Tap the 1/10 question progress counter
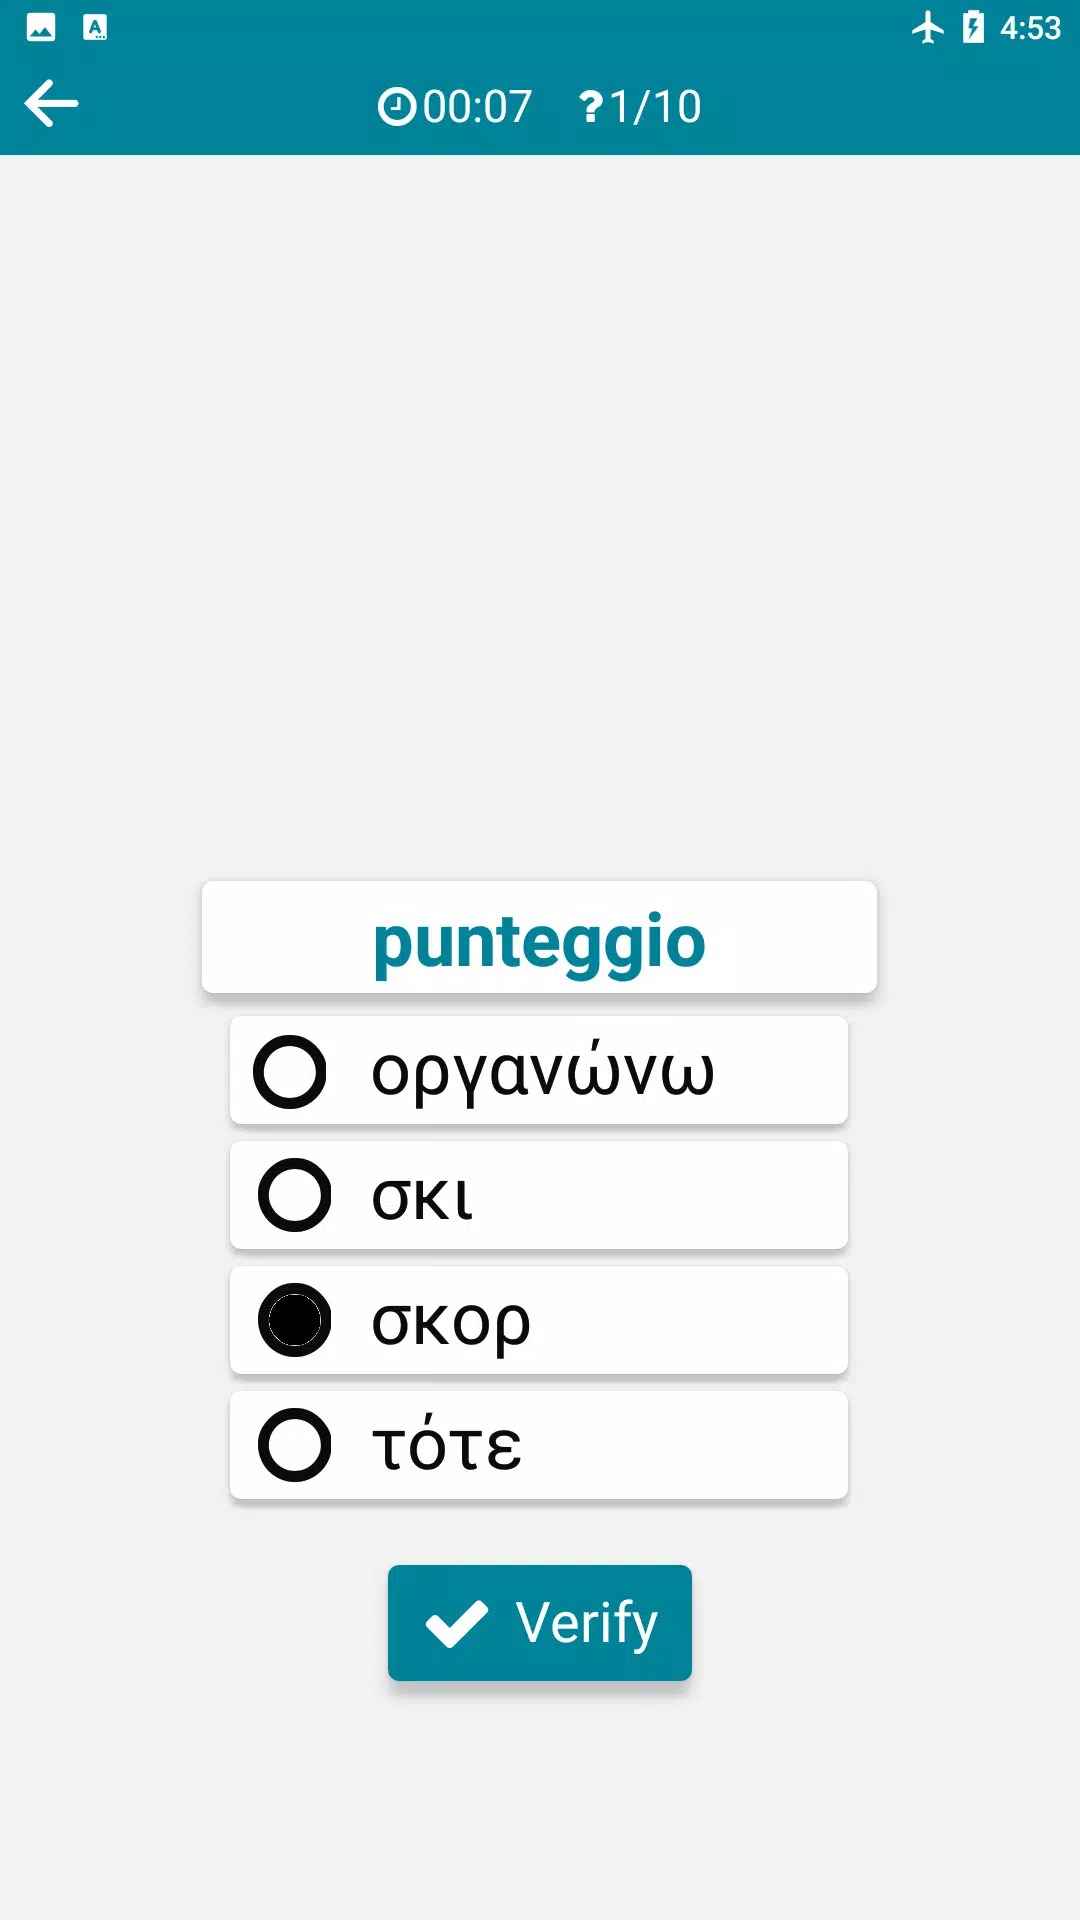1080x1920 pixels. click(655, 106)
